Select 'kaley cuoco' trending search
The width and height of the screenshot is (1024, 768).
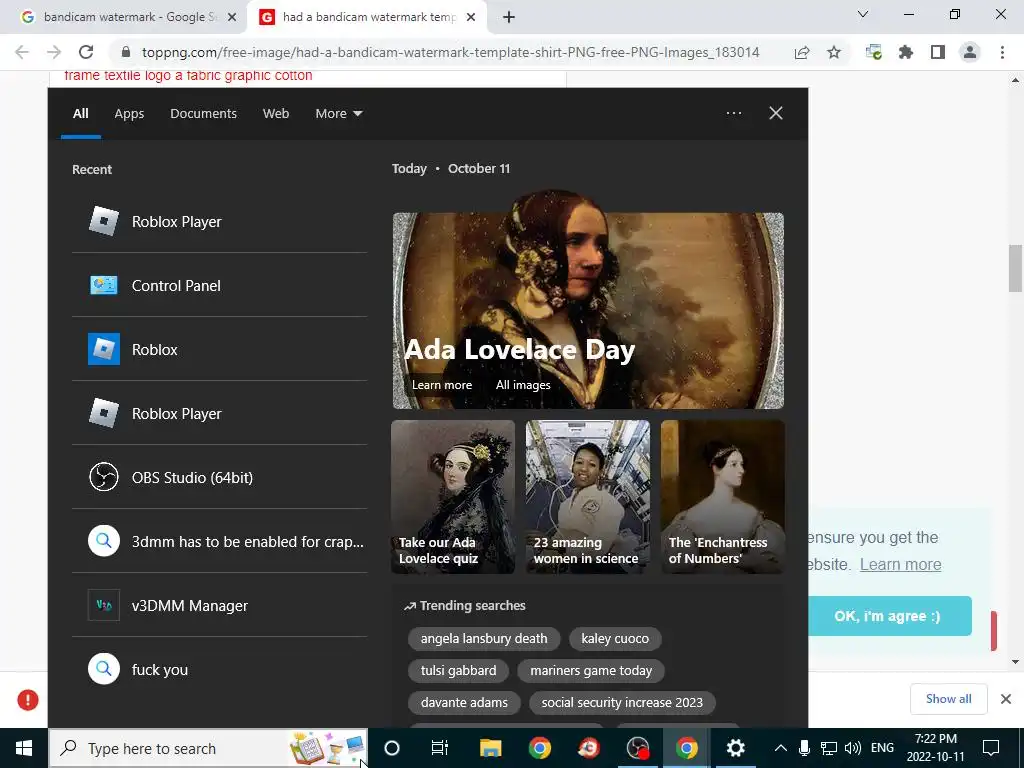(x=615, y=639)
